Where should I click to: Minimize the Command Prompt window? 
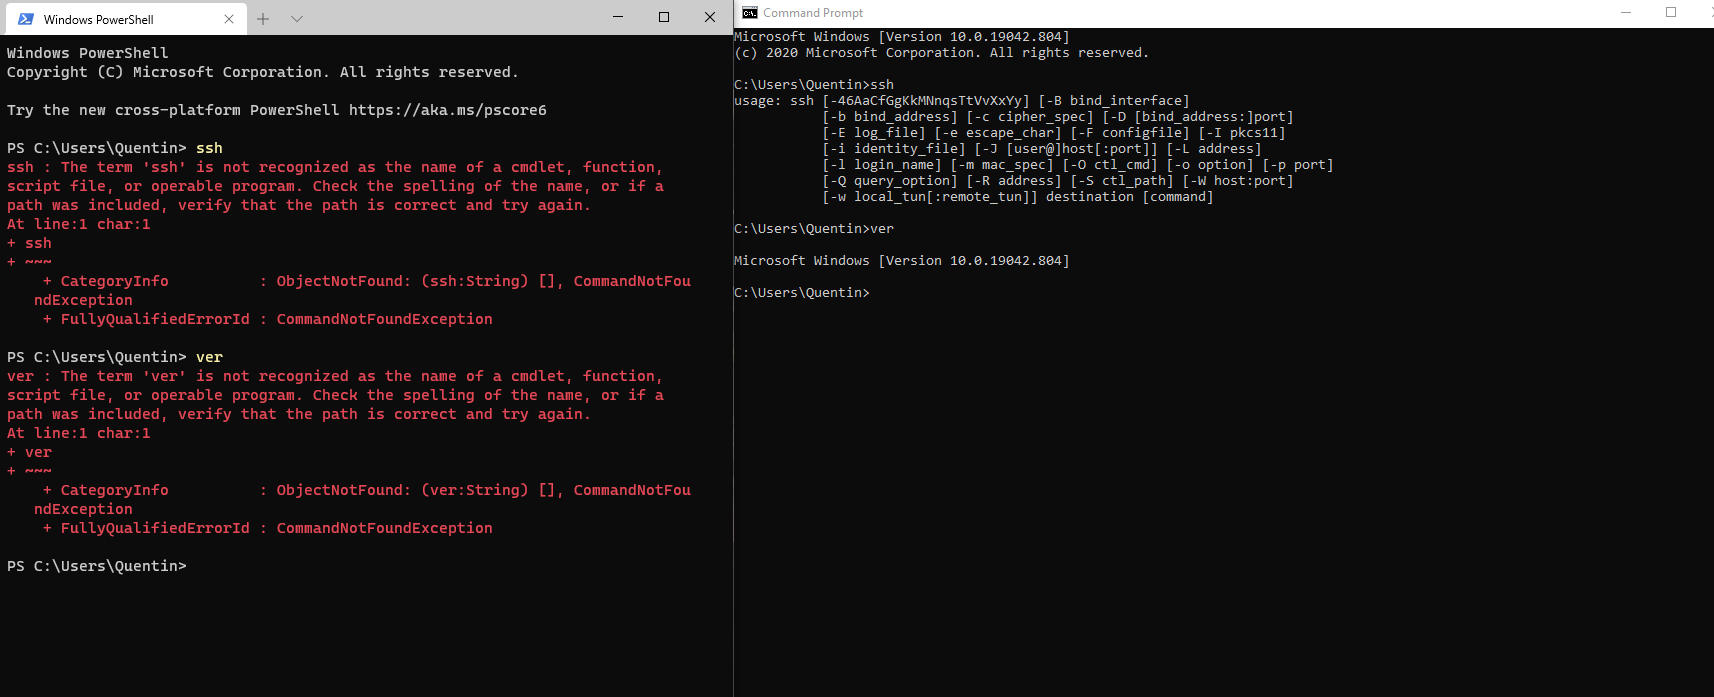coord(1626,13)
